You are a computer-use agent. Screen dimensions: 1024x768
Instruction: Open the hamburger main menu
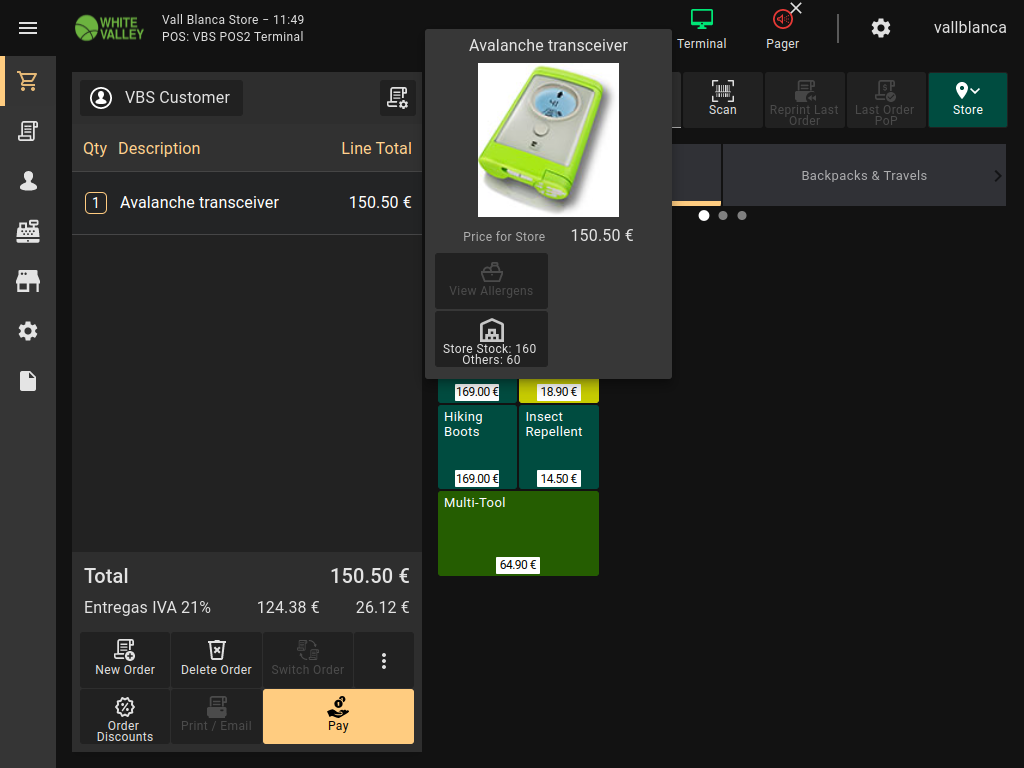point(28,28)
